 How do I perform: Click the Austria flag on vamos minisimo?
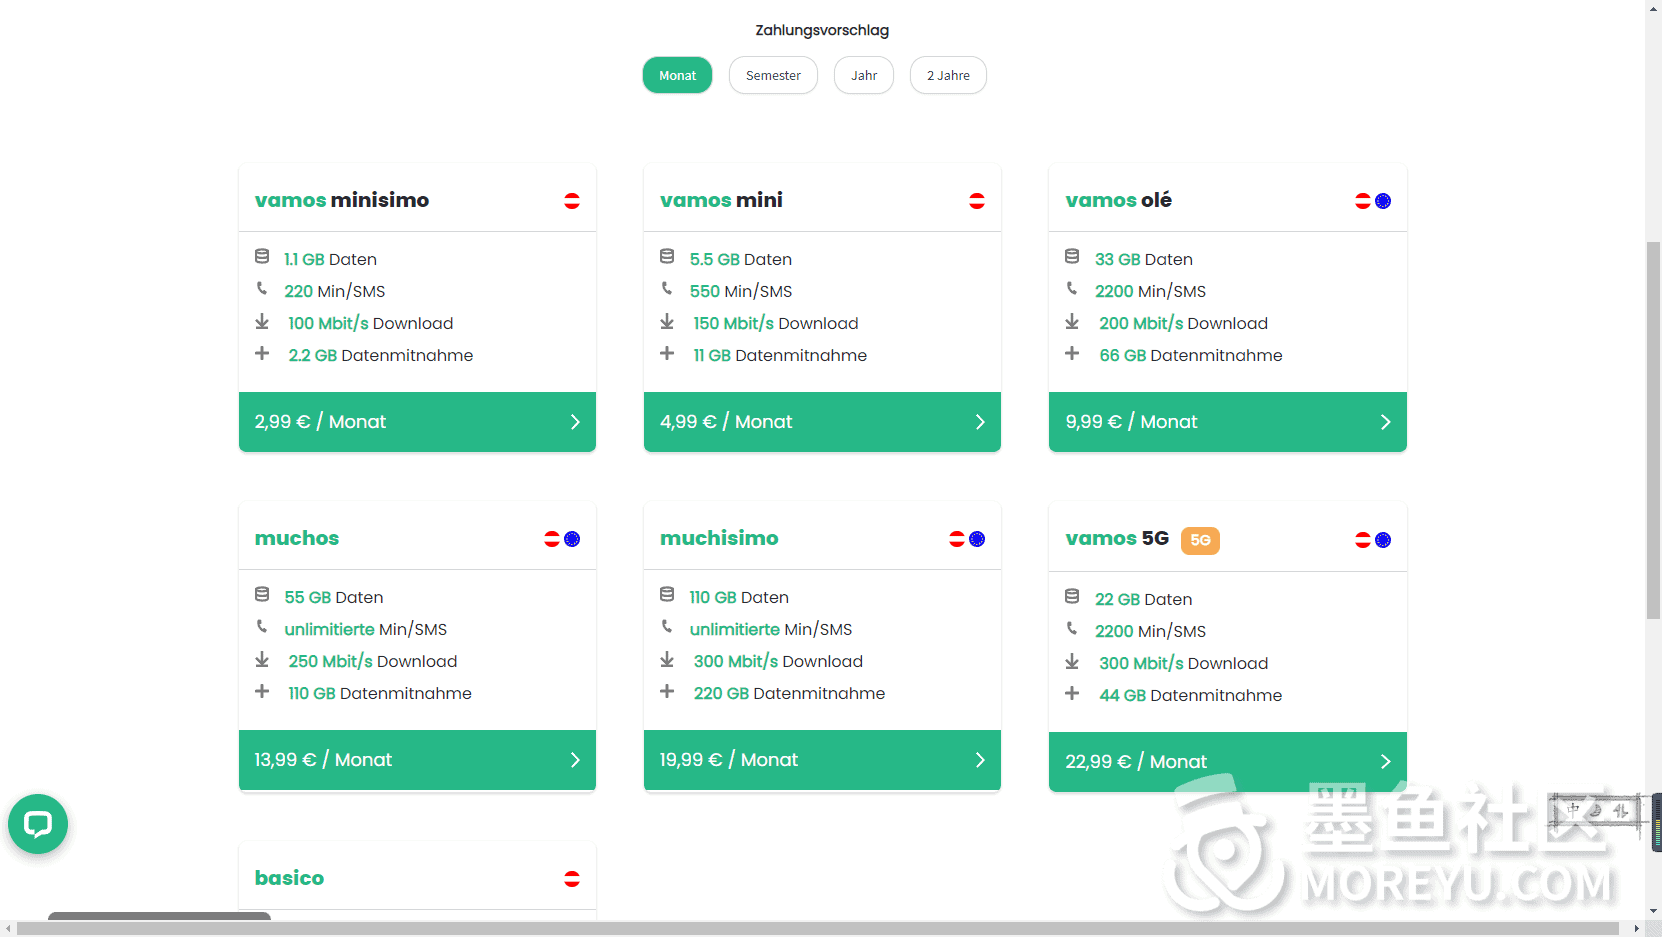(572, 201)
